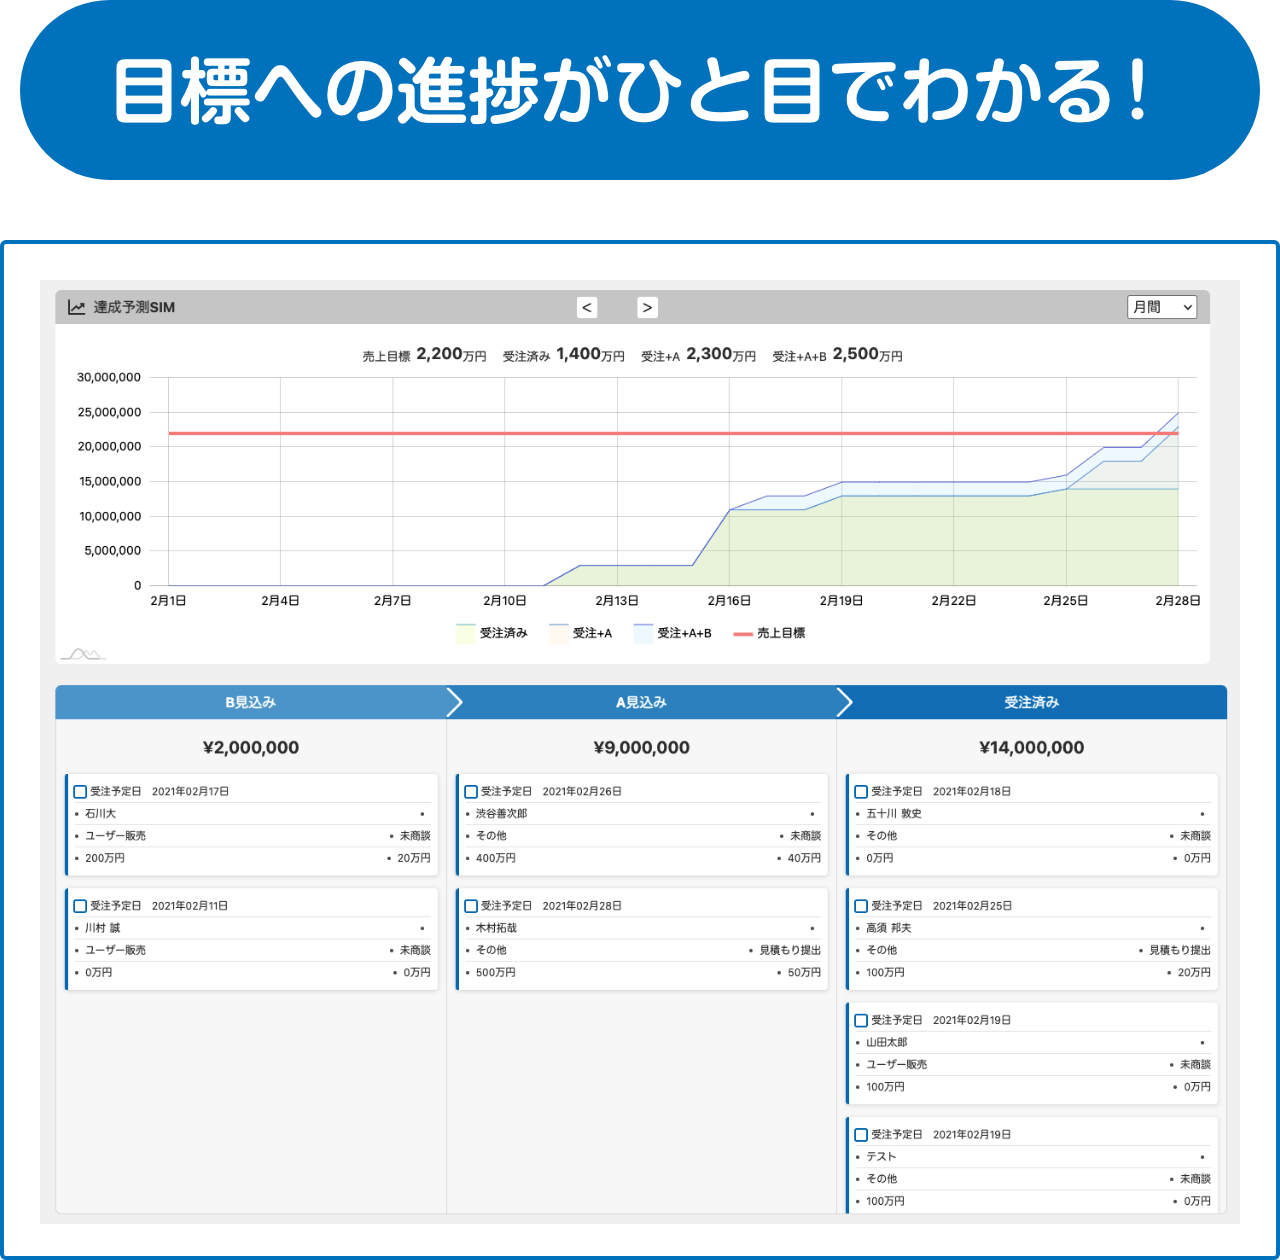Click the テスト card name

[x=882, y=1157]
